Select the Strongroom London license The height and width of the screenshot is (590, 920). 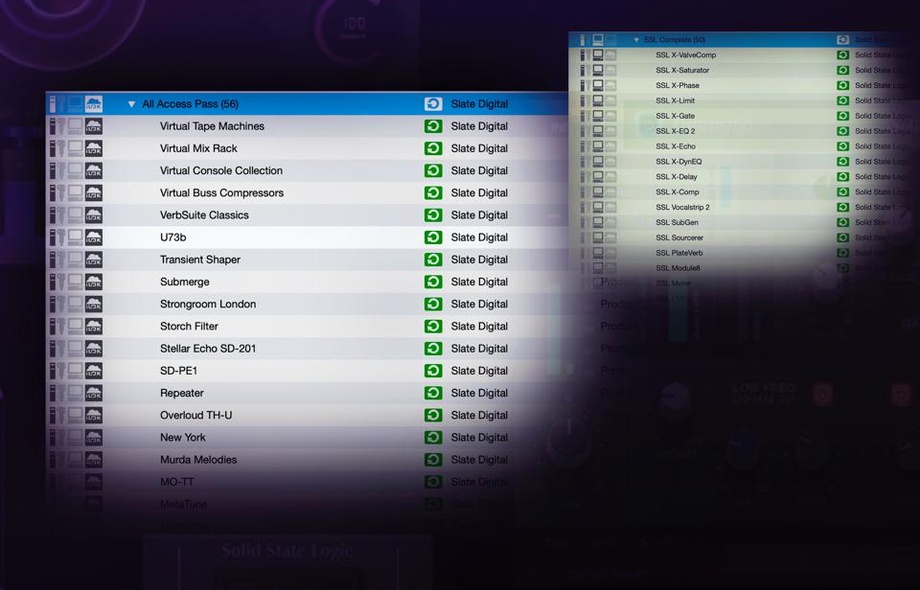coord(208,304)
